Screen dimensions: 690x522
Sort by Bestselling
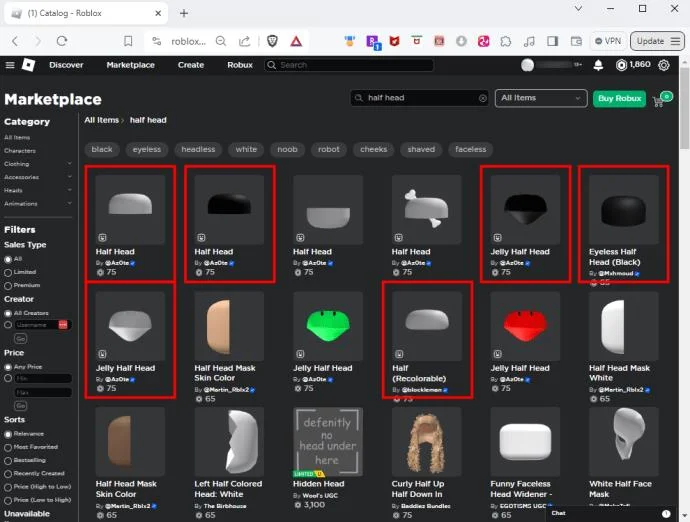coord(8,460)
